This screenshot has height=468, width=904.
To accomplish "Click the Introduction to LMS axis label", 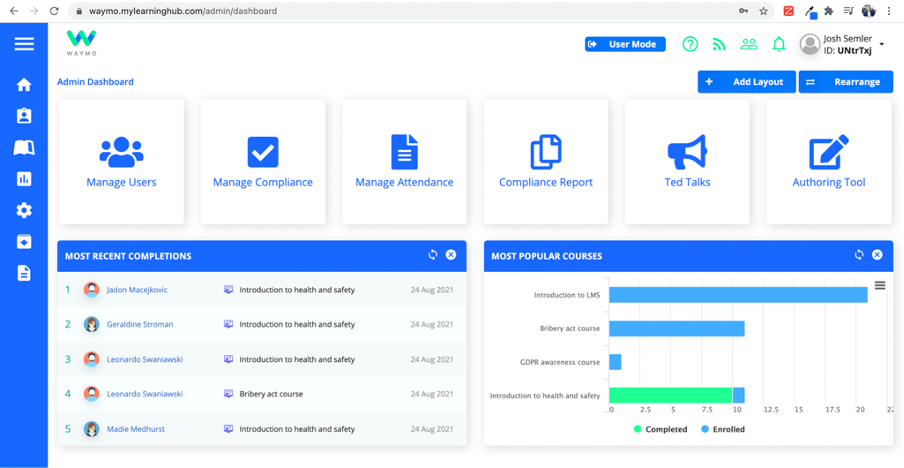I will [x=567, y=295].
